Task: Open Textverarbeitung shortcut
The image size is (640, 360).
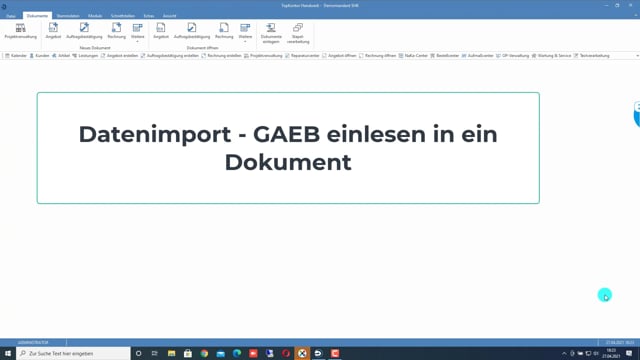Action: point(591,56)
